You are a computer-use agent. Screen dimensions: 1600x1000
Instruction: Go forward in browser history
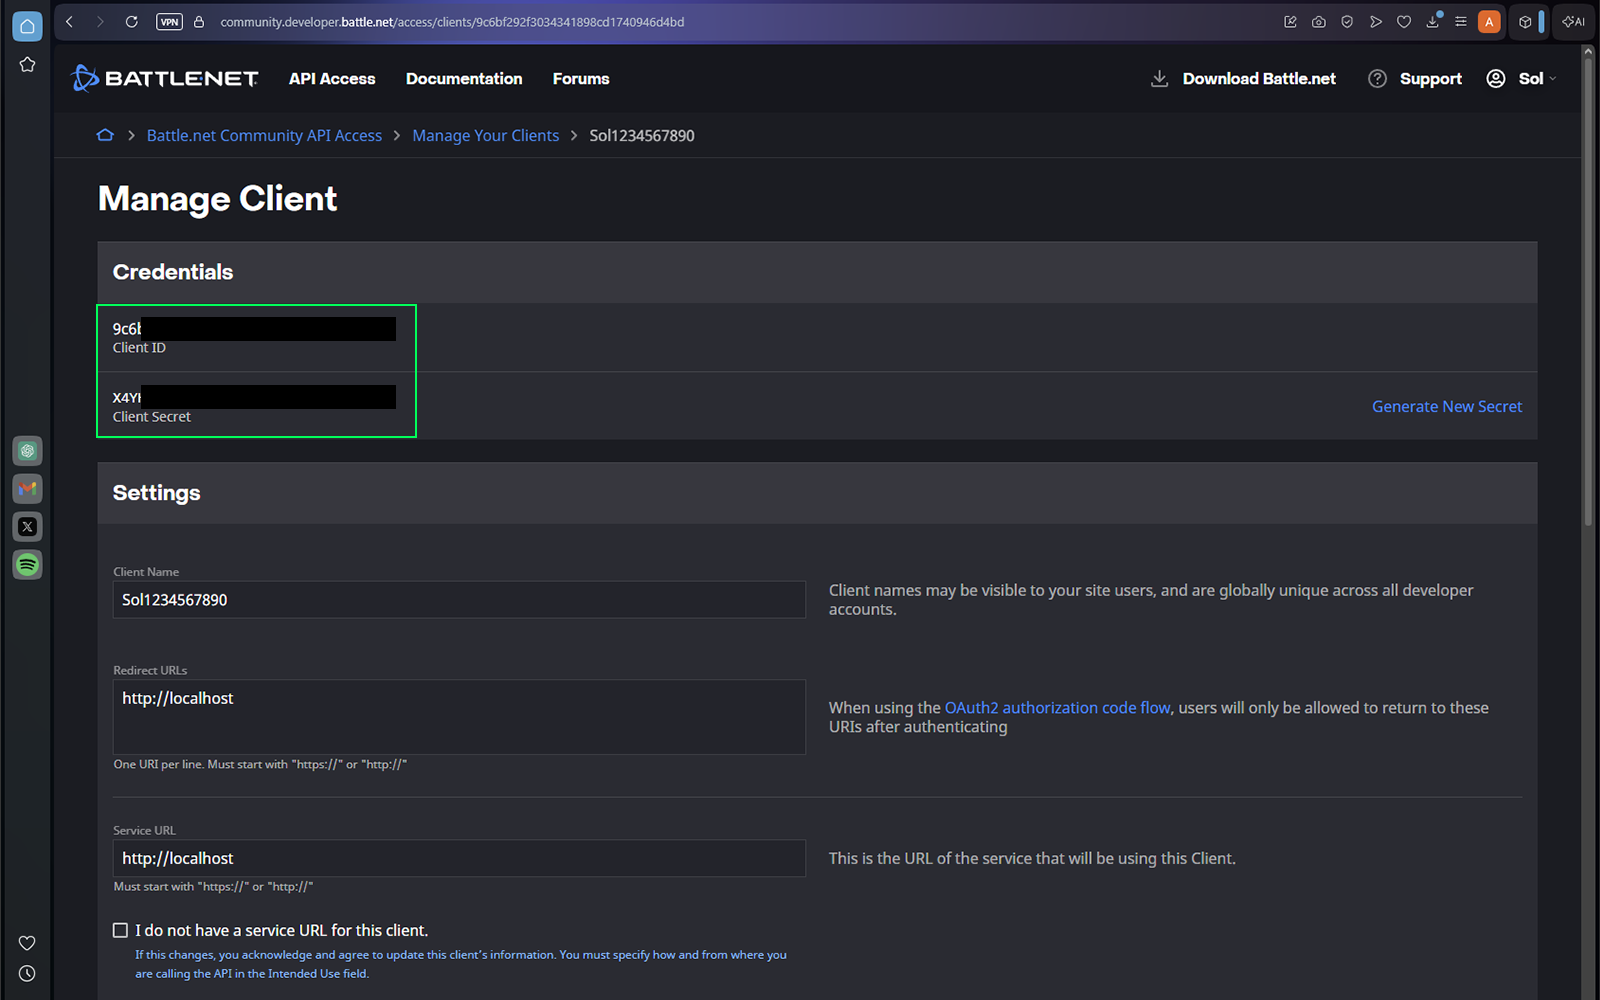(x=100, y=22)
